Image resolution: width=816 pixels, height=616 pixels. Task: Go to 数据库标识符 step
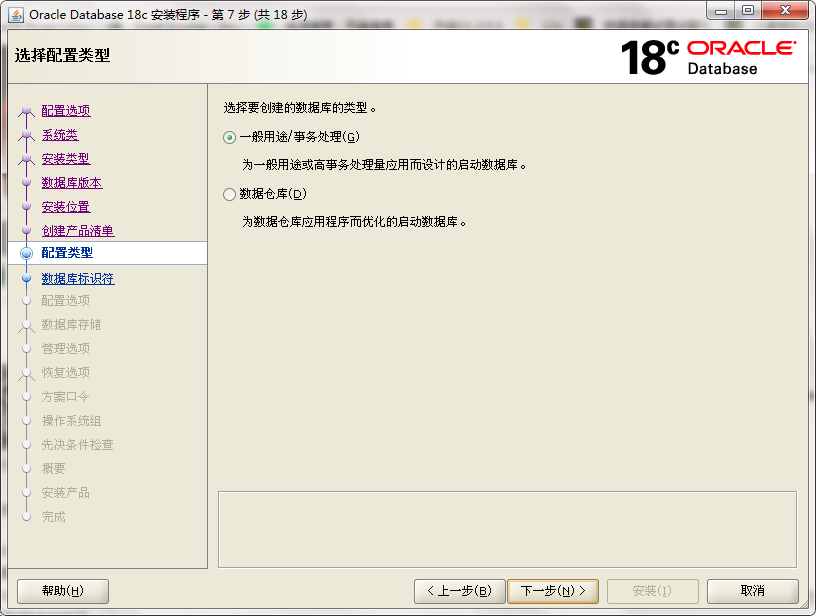point(78,279)
